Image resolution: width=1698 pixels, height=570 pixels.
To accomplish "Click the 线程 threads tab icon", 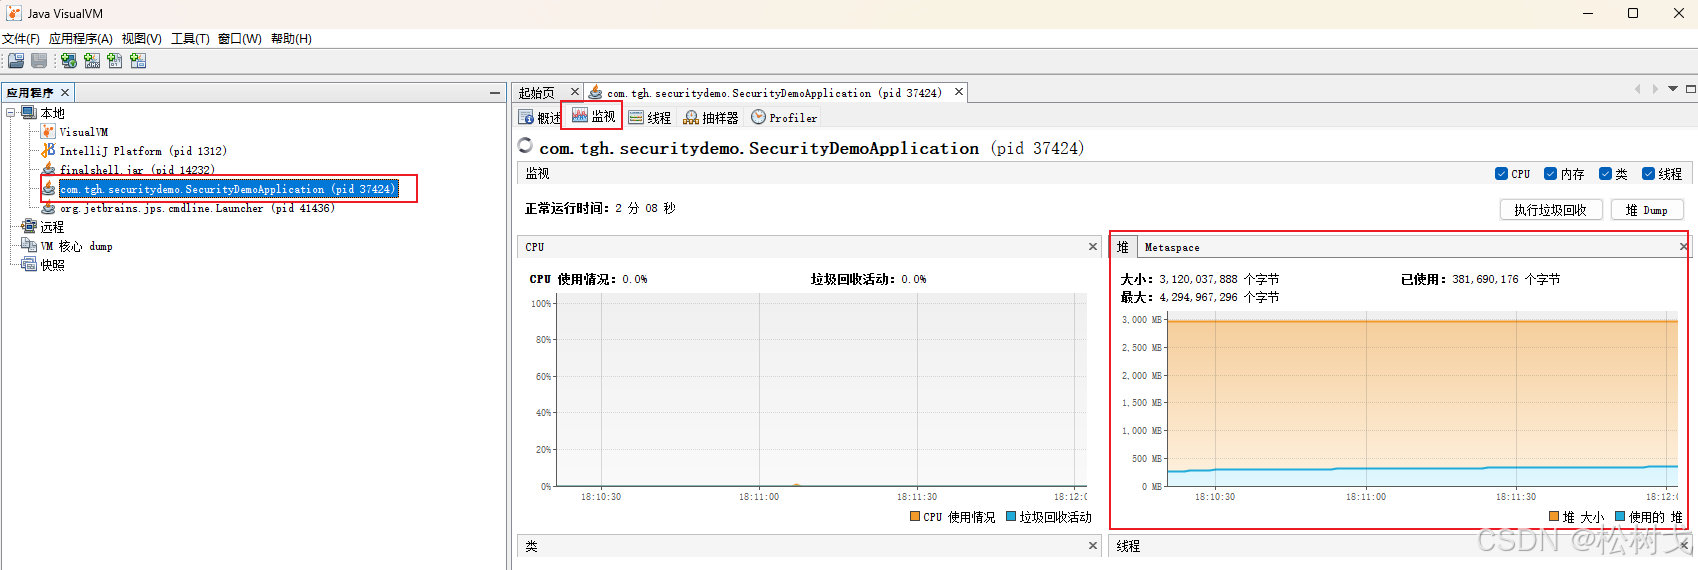I will (x=636, y=118).
